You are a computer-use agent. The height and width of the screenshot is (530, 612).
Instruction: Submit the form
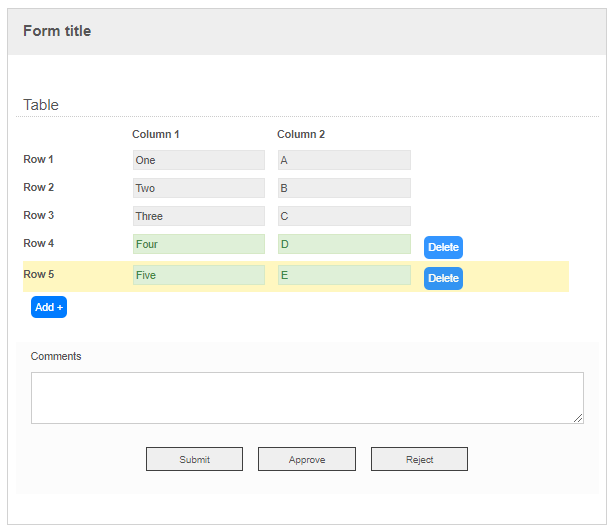194,459
